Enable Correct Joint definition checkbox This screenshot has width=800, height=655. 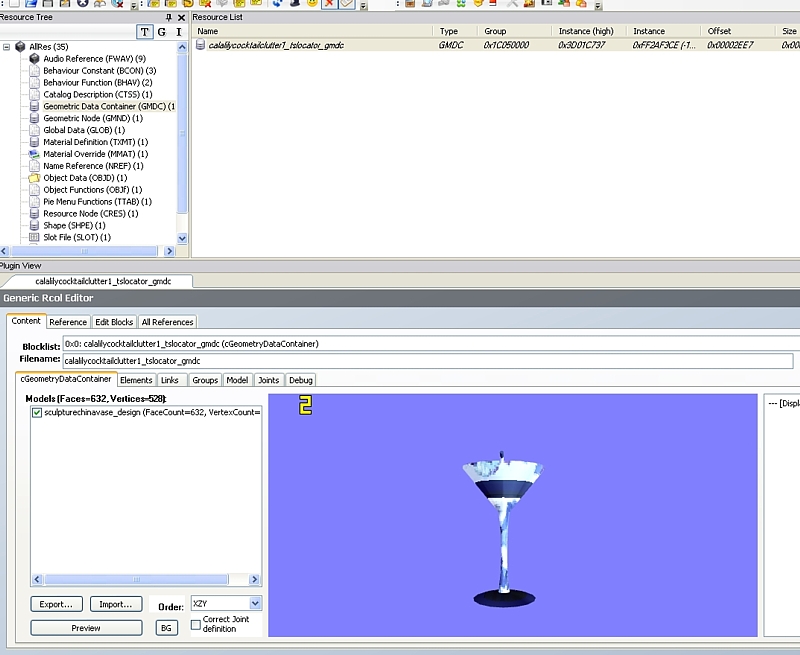(x=196, y=625)
